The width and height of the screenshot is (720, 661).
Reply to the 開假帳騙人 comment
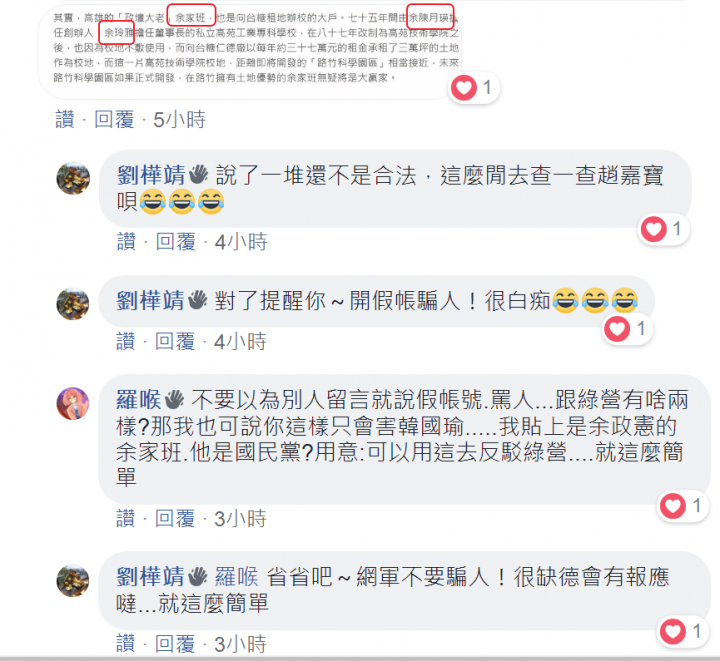[175, 342]
